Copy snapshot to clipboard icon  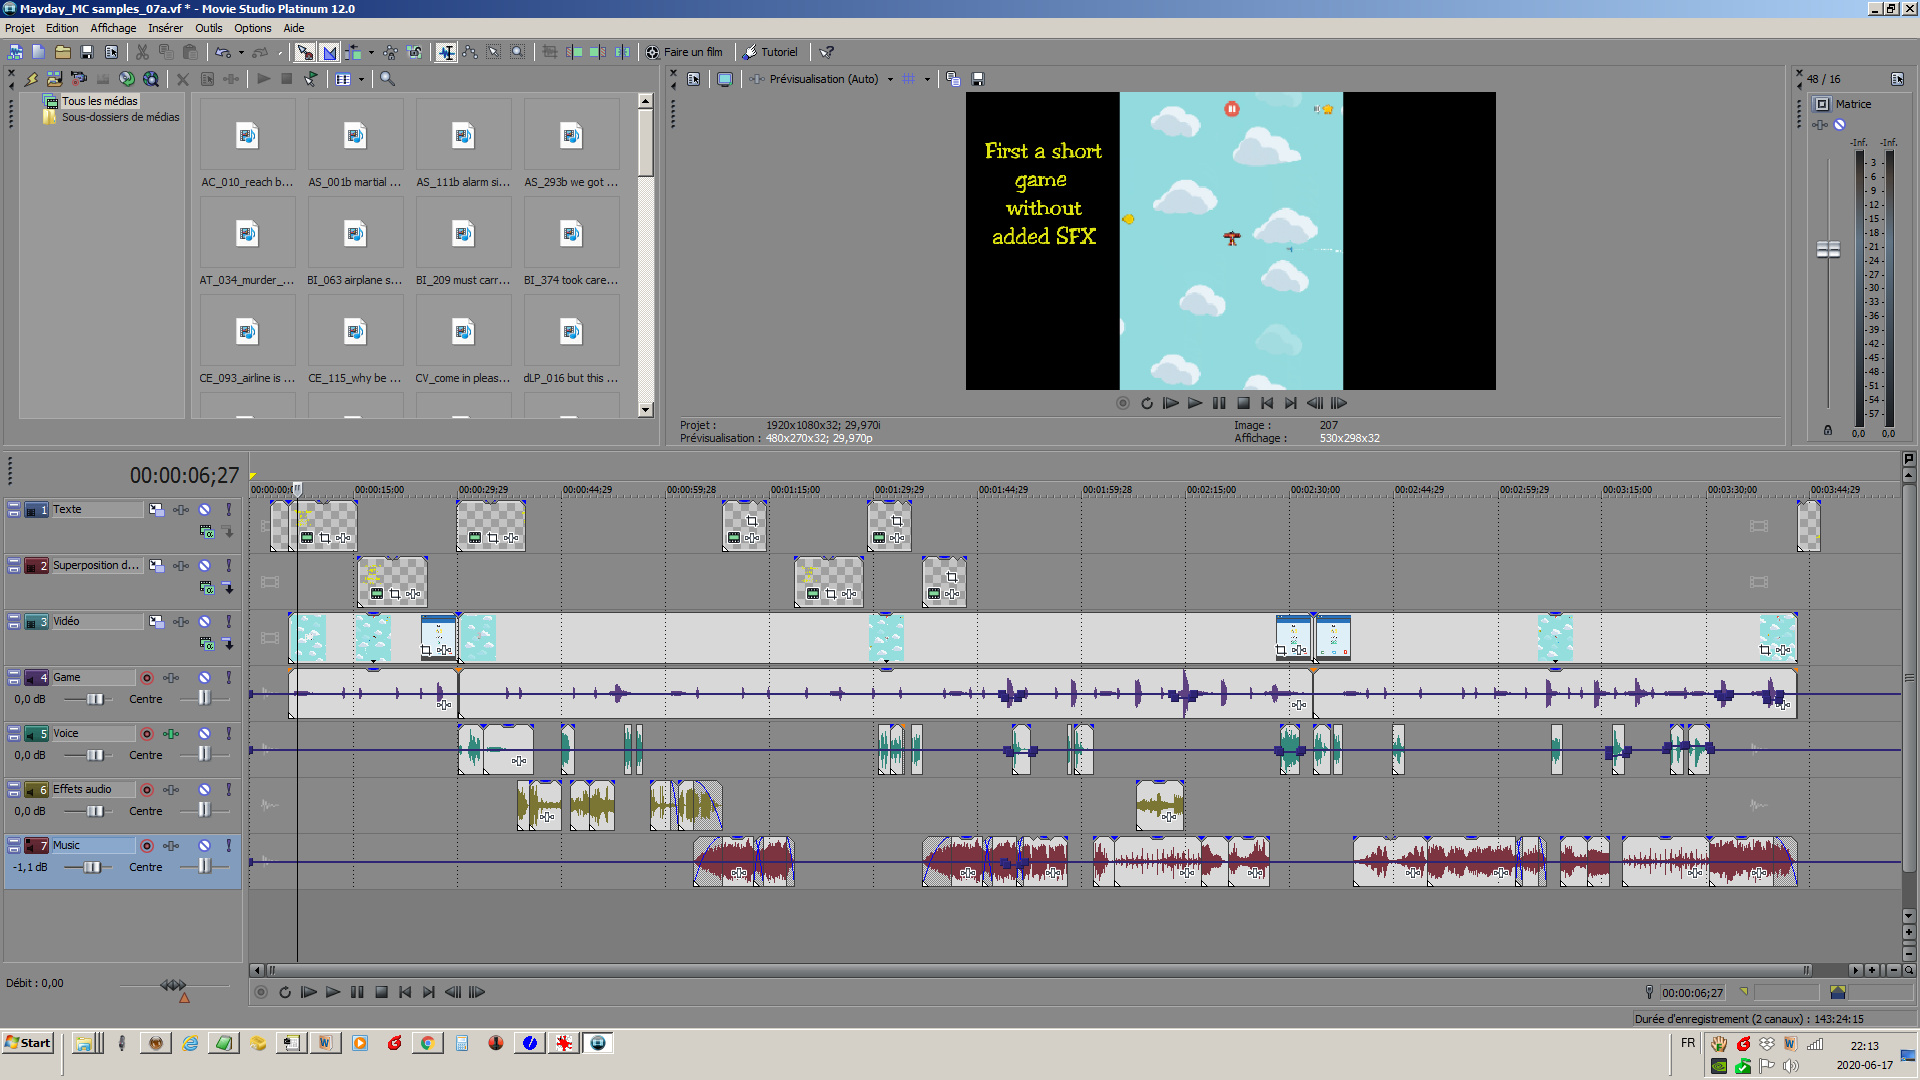[953, 79]
